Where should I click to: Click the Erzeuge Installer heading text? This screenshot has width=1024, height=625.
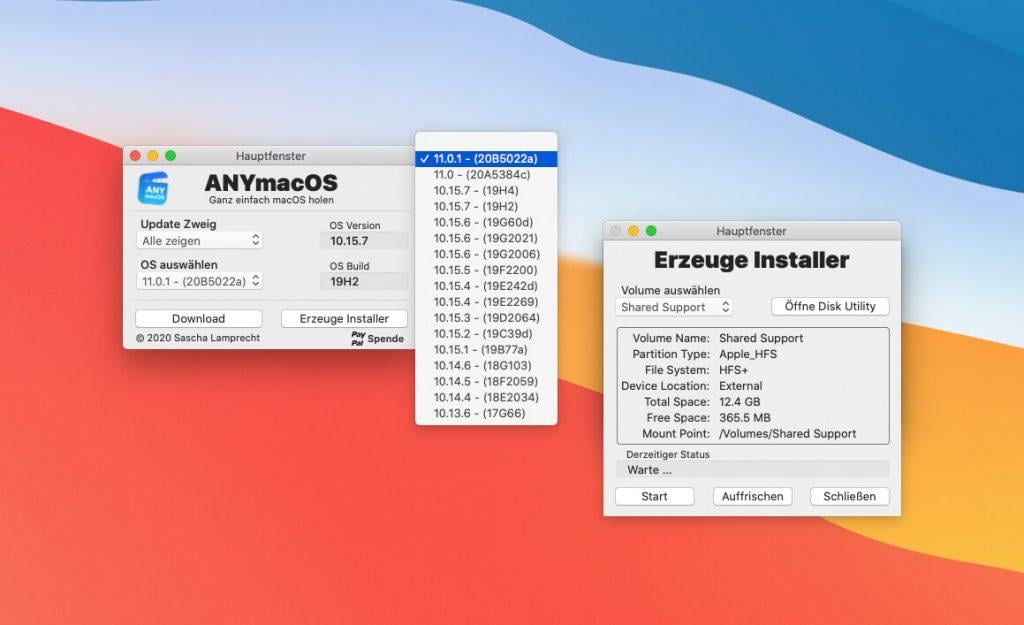pyautogui.click(x=752, y=260)
